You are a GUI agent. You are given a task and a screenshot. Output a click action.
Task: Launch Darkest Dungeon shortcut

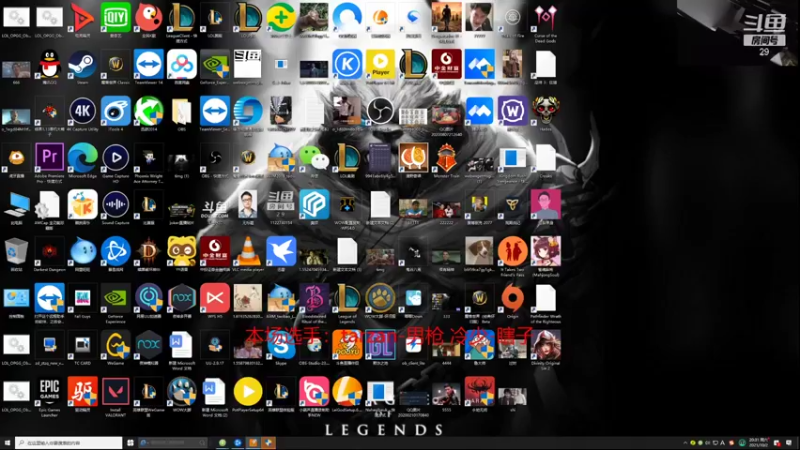[49, 252]
